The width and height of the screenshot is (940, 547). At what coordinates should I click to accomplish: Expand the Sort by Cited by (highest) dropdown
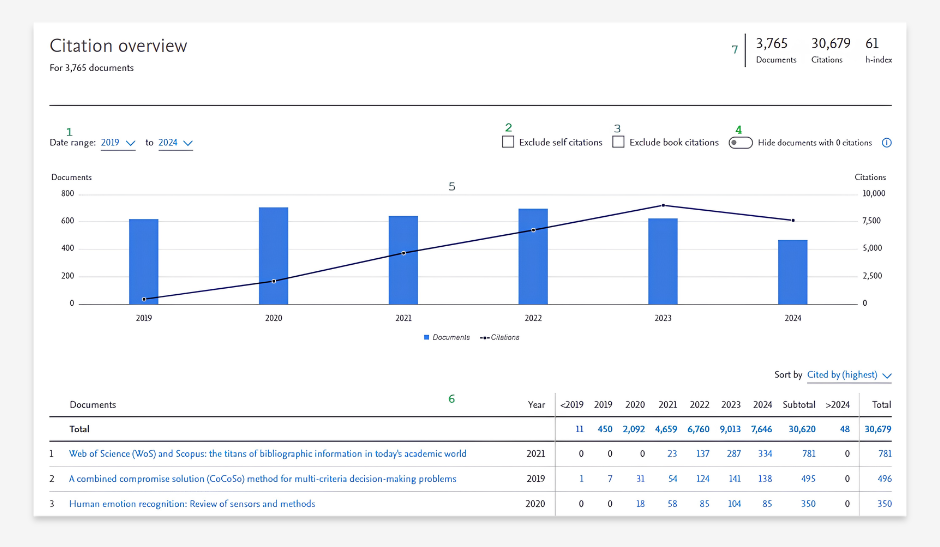[849, 375]
